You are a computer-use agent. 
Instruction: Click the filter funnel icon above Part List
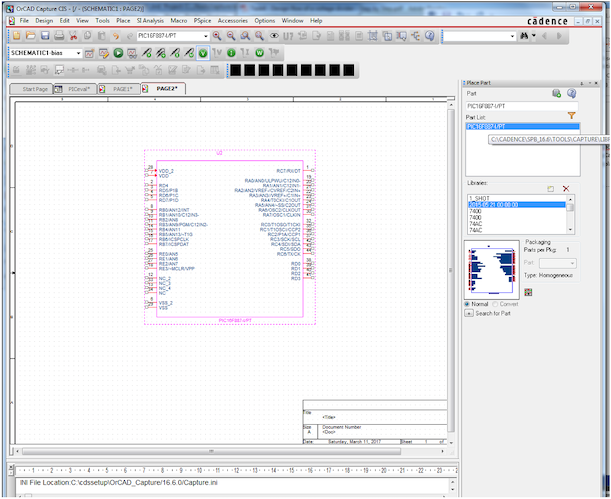pyautogui.click(x=572, y=116)
